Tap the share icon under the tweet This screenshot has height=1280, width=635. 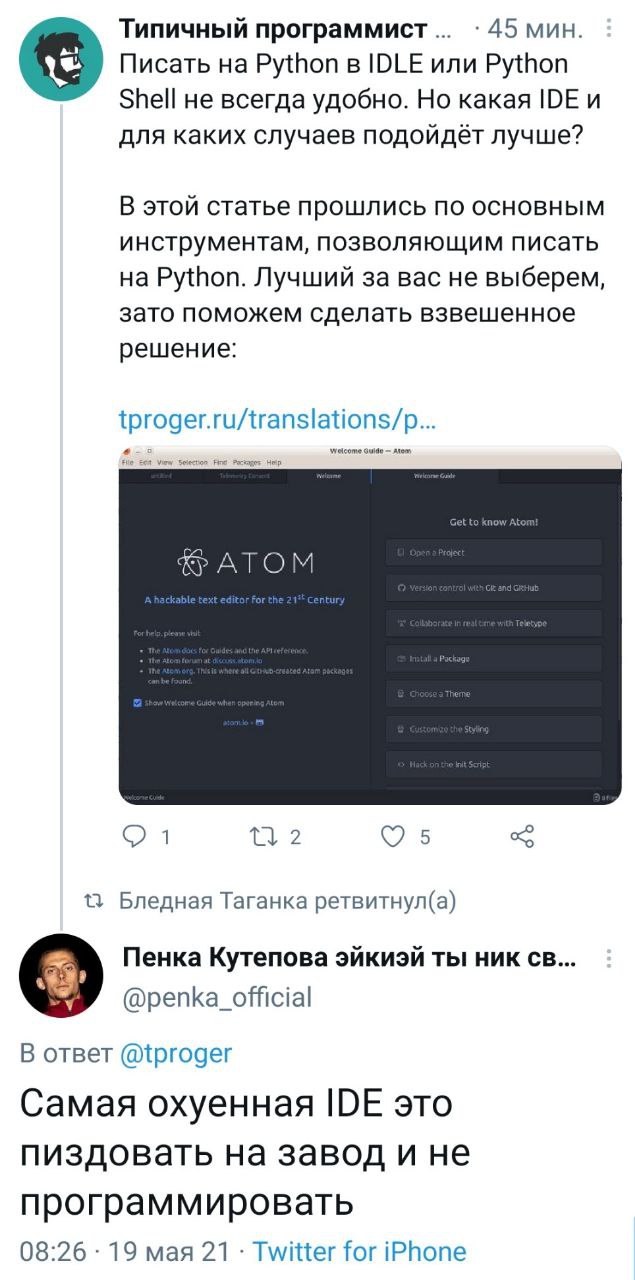(522, 837)
